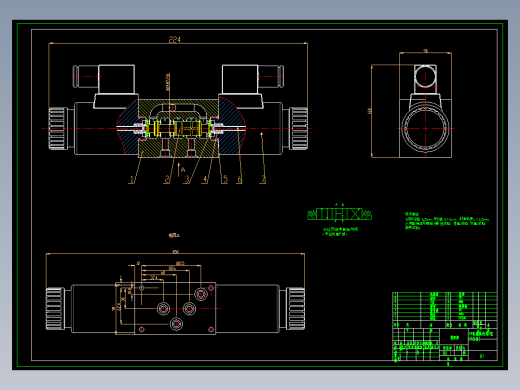Viewport: 520px width, 390px height.
Task: Select part callout number 3
Action: (x=187, y=180)
